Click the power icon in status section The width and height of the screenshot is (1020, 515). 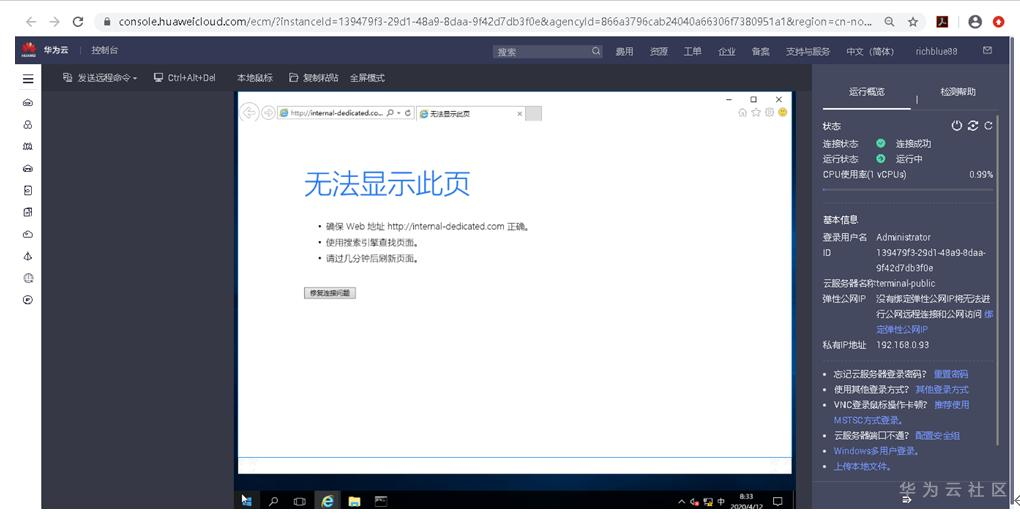point(956,126)
